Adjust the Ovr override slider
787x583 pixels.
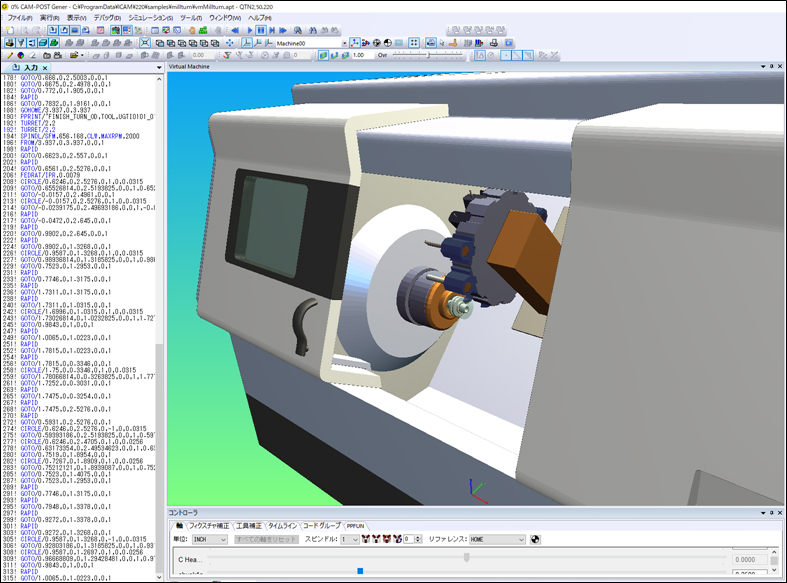428,56
